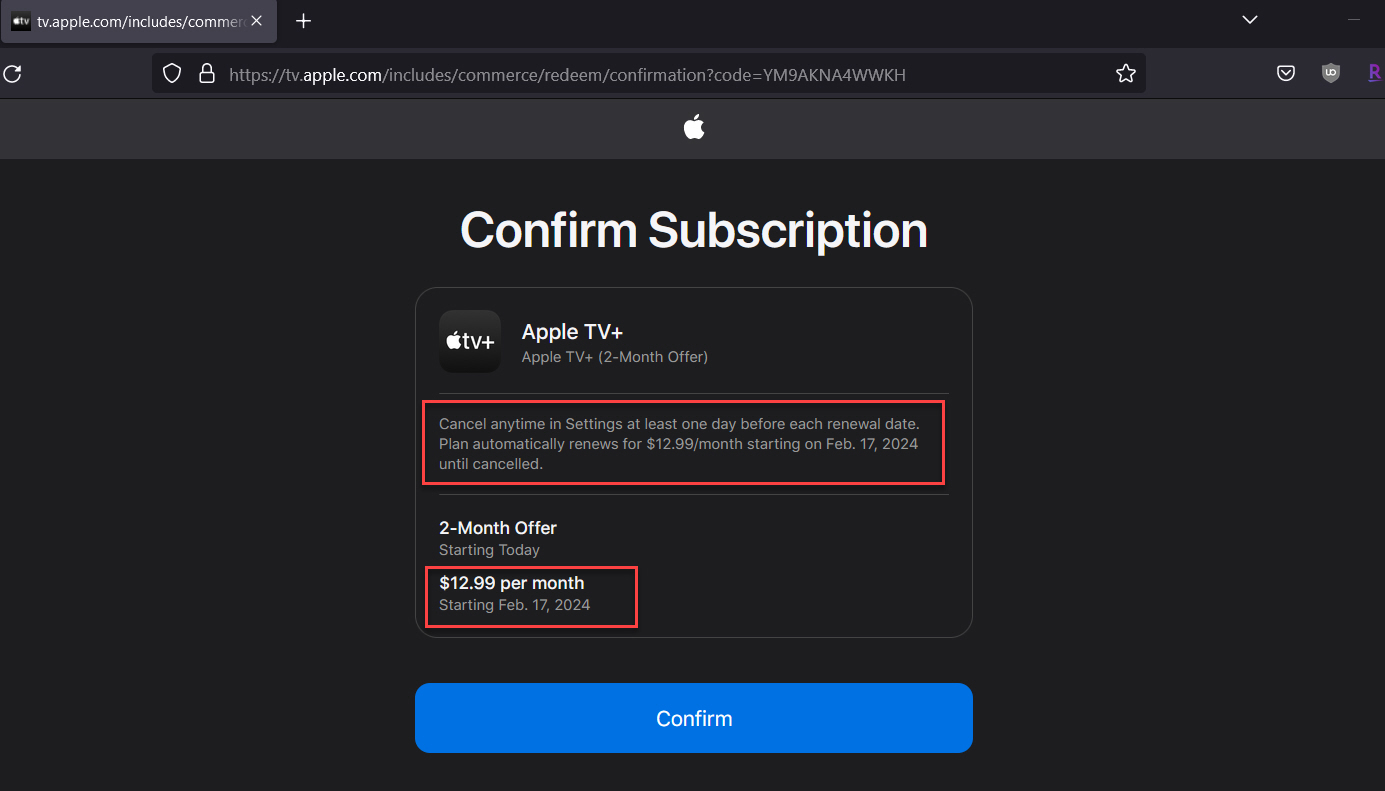Click the Confirm Subscription heading
Viewport: 1385px width, 791px height.
tap(693, 230)
